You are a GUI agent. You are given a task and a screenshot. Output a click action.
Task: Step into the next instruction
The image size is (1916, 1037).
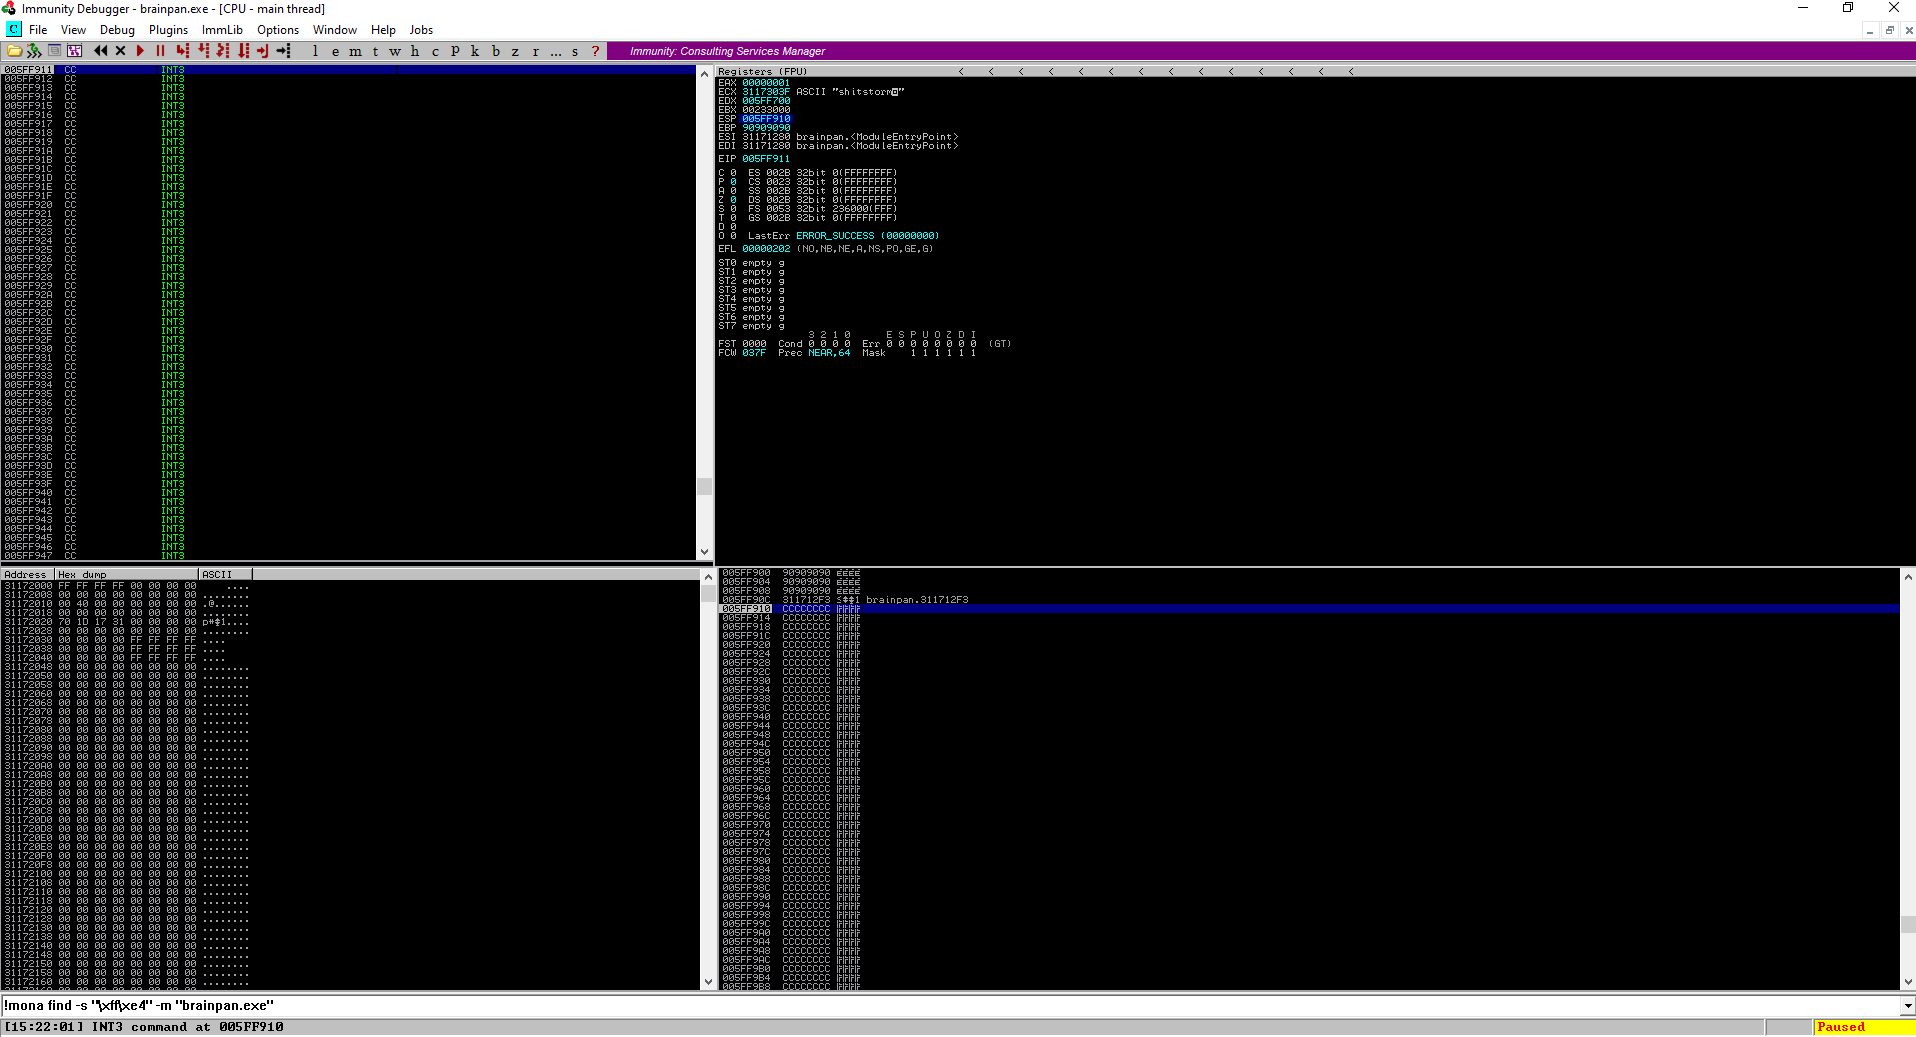point(181,50)
